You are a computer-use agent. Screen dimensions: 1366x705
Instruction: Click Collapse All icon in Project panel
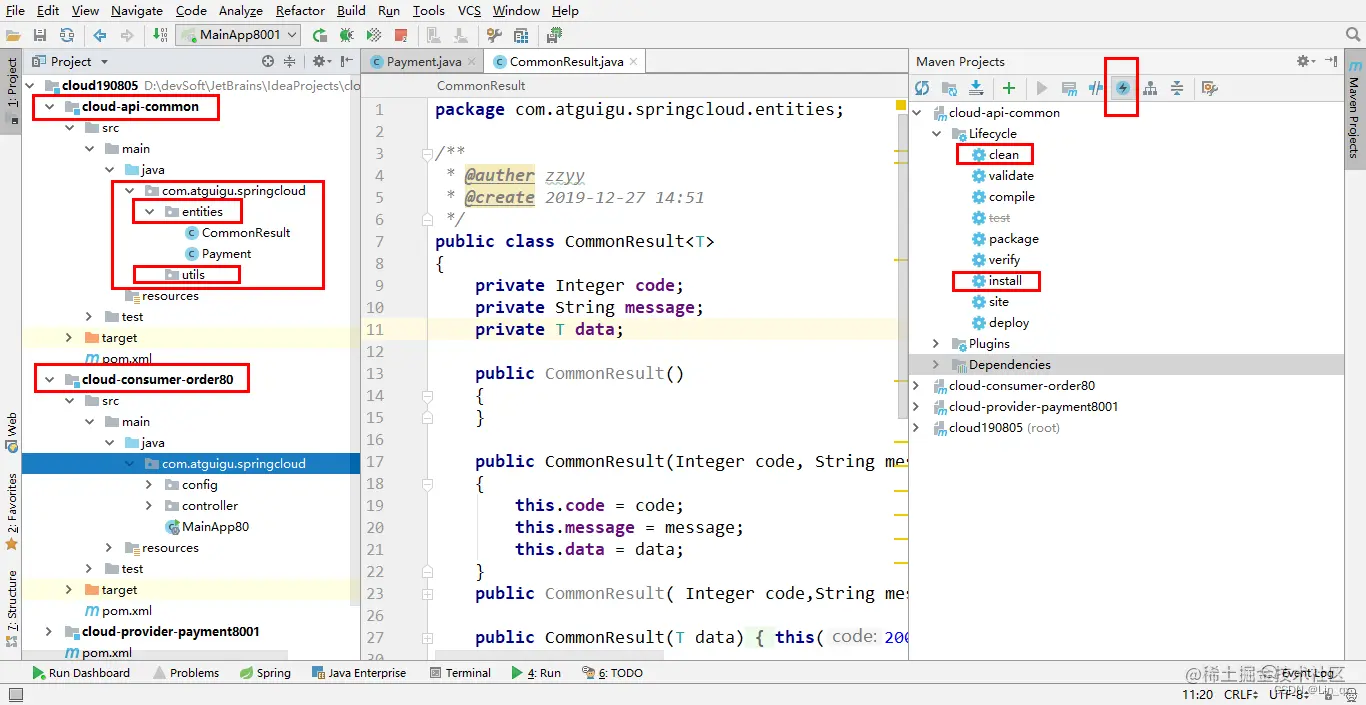pos(289,61)
